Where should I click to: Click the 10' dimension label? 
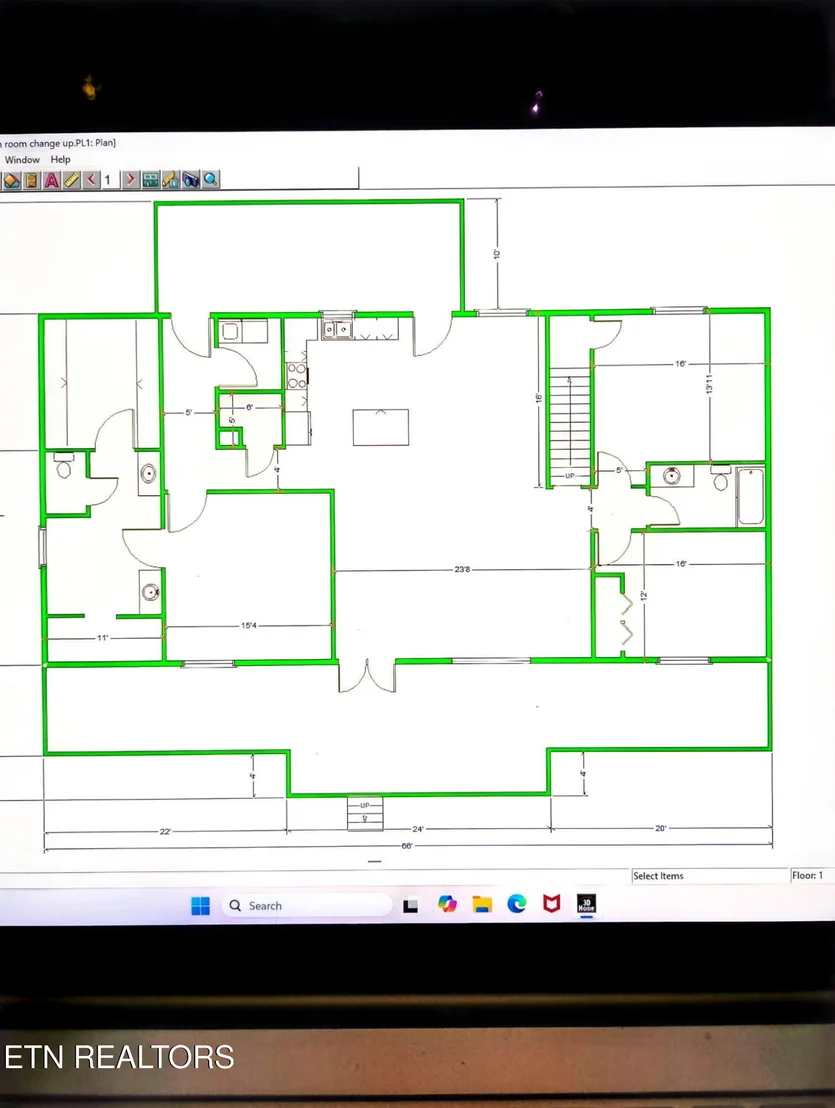point(497,254)
